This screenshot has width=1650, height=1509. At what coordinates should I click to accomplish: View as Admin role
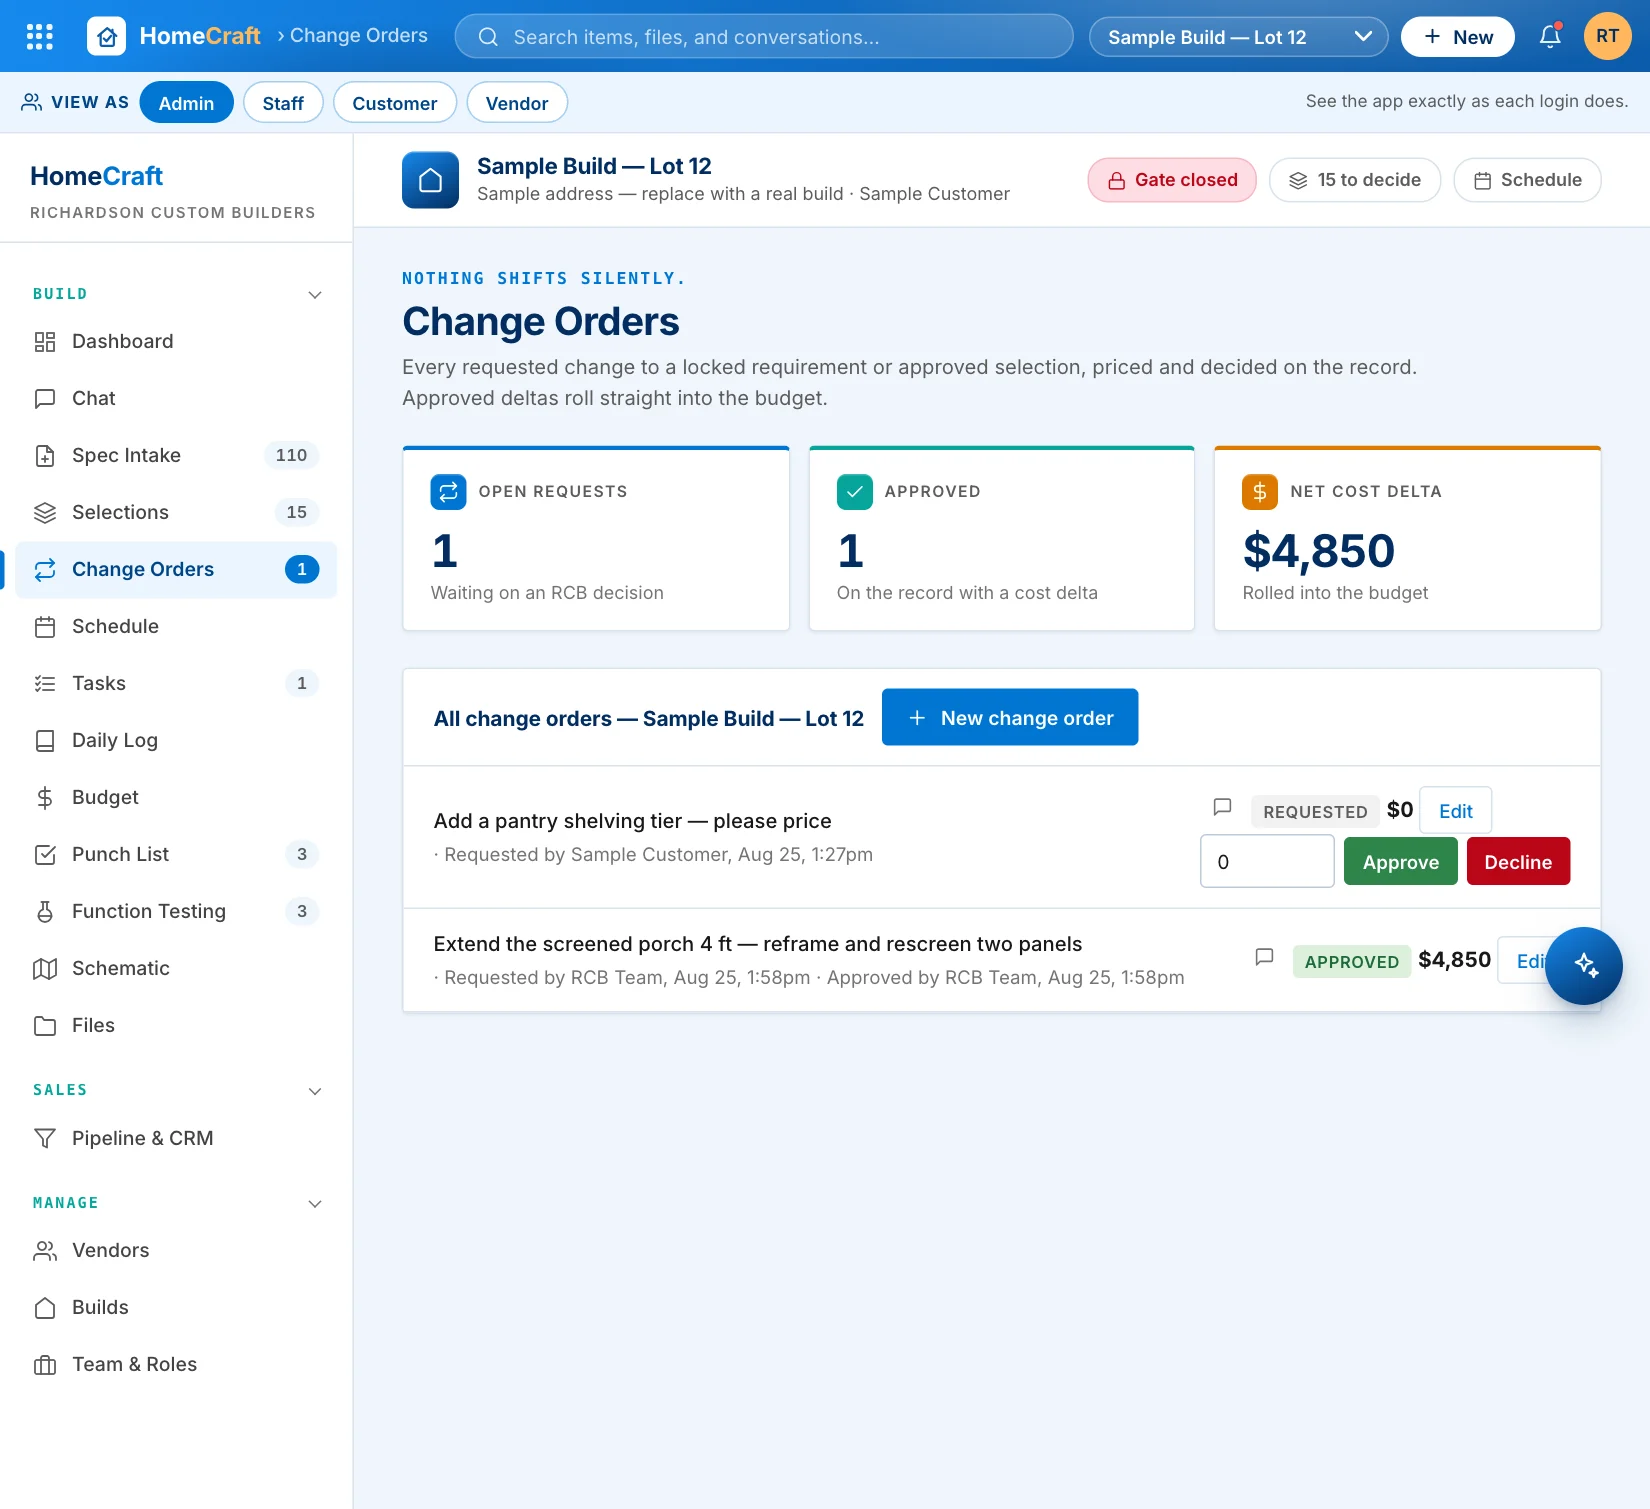[186, 103]
